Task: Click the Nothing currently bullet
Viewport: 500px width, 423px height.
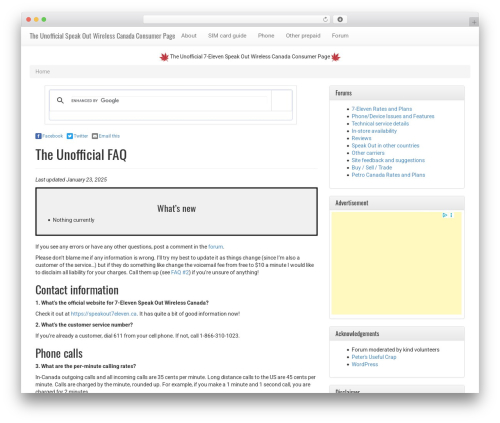Action: (73, 220)
